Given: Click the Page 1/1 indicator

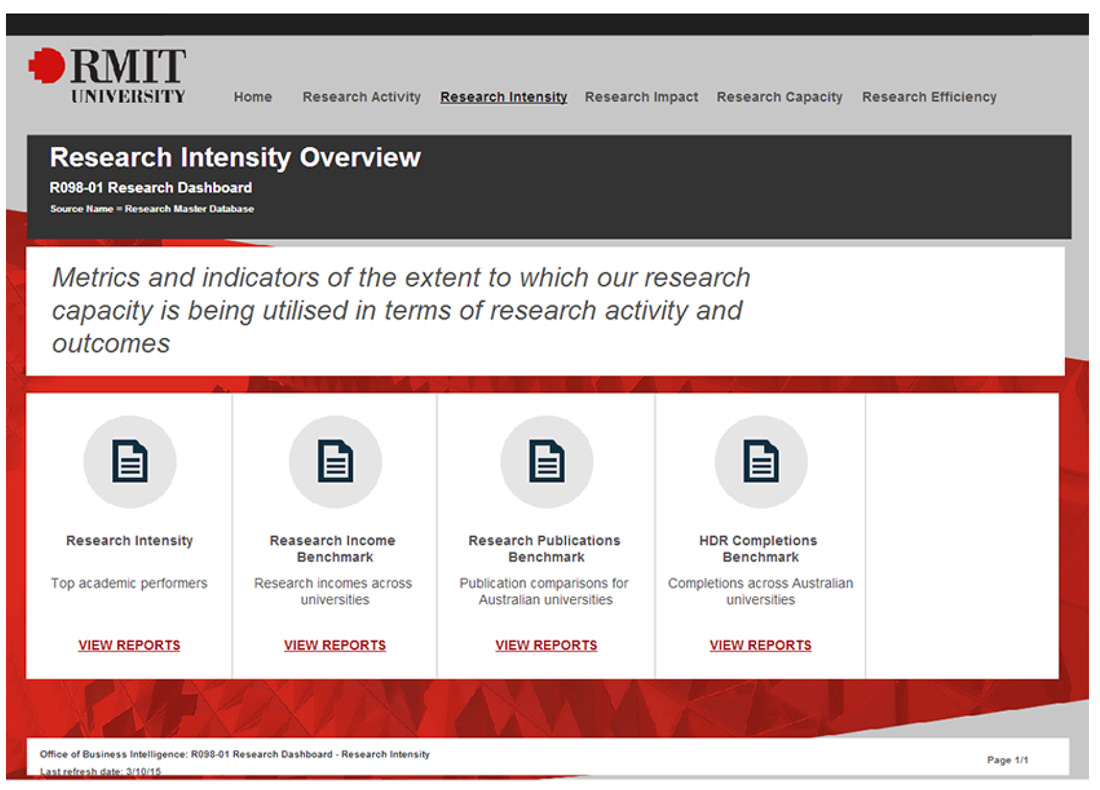Looking at the screenshot, I should click(x=1007, y=760).
